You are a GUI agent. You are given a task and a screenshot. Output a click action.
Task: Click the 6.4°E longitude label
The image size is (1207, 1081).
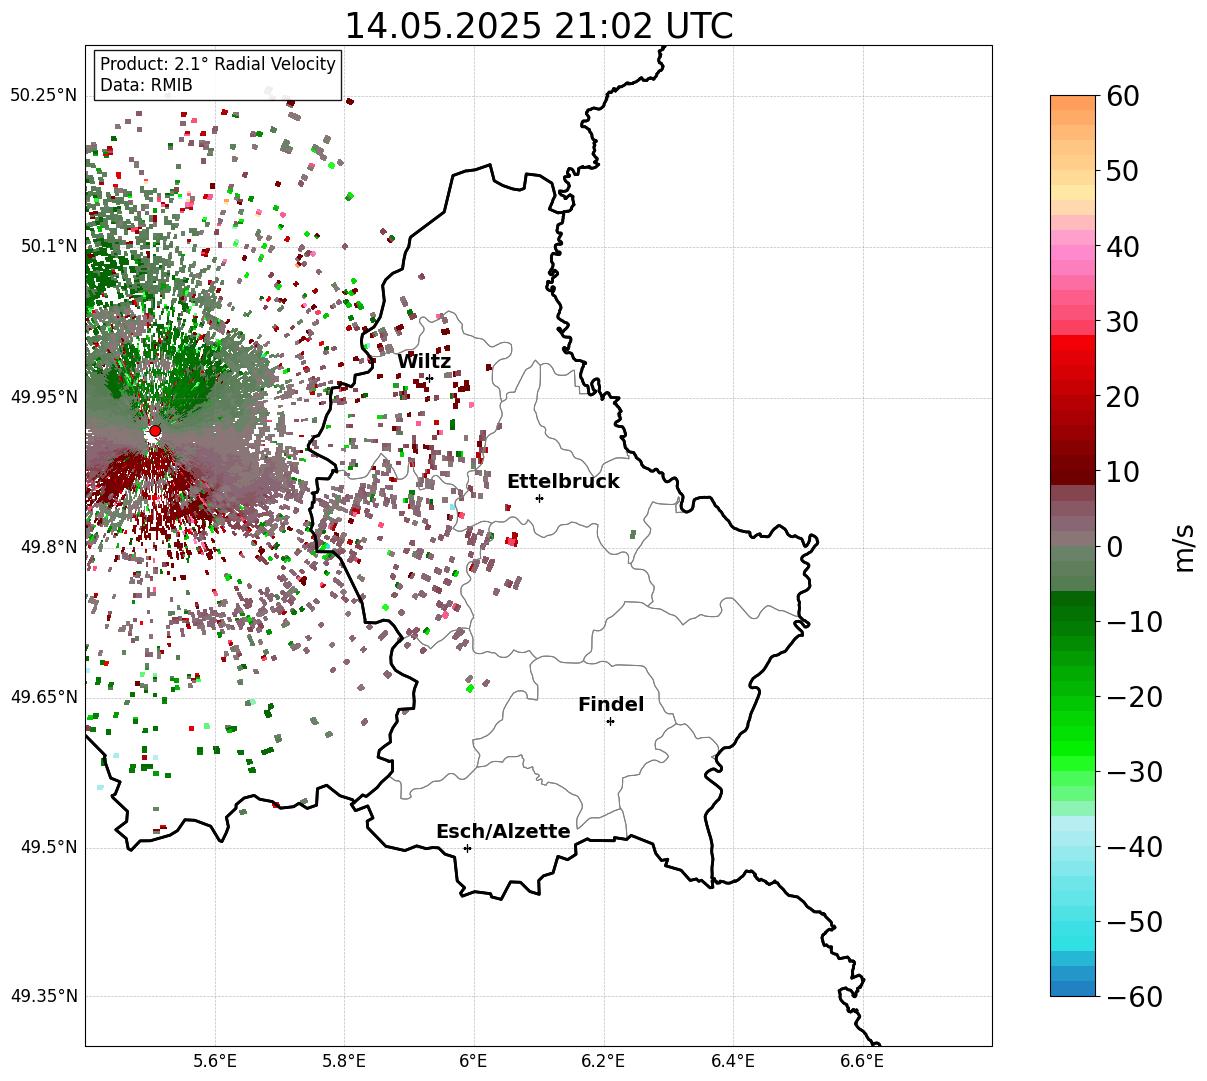(x=733, y=1060)
